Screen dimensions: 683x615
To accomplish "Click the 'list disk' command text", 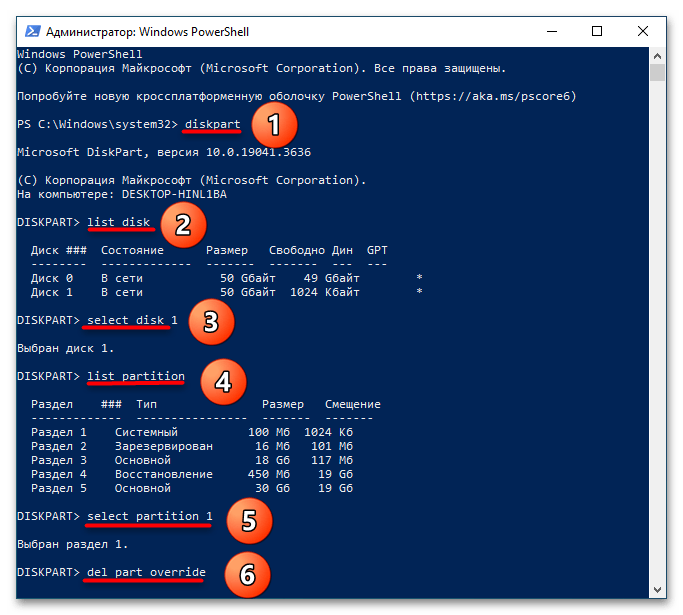I will point(118,222).
